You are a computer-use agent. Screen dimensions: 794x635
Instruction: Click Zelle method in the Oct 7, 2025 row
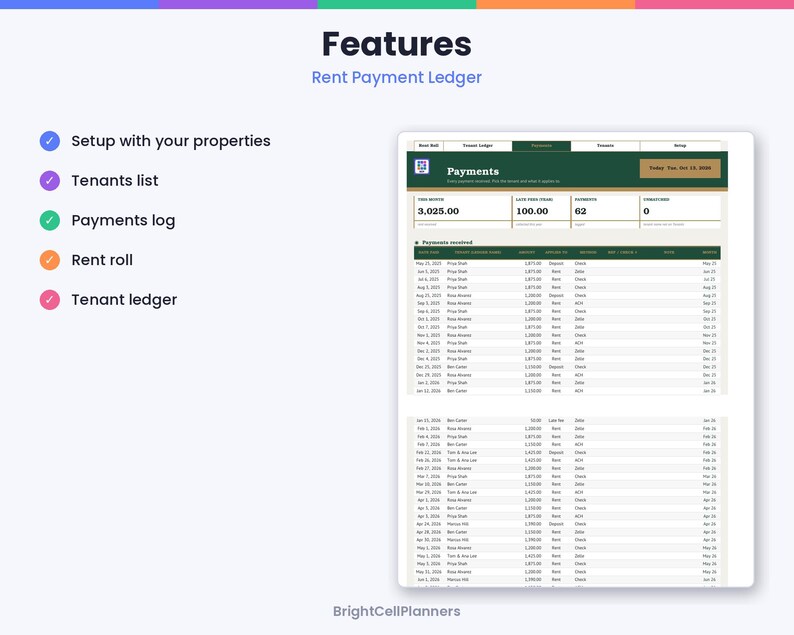579,328
